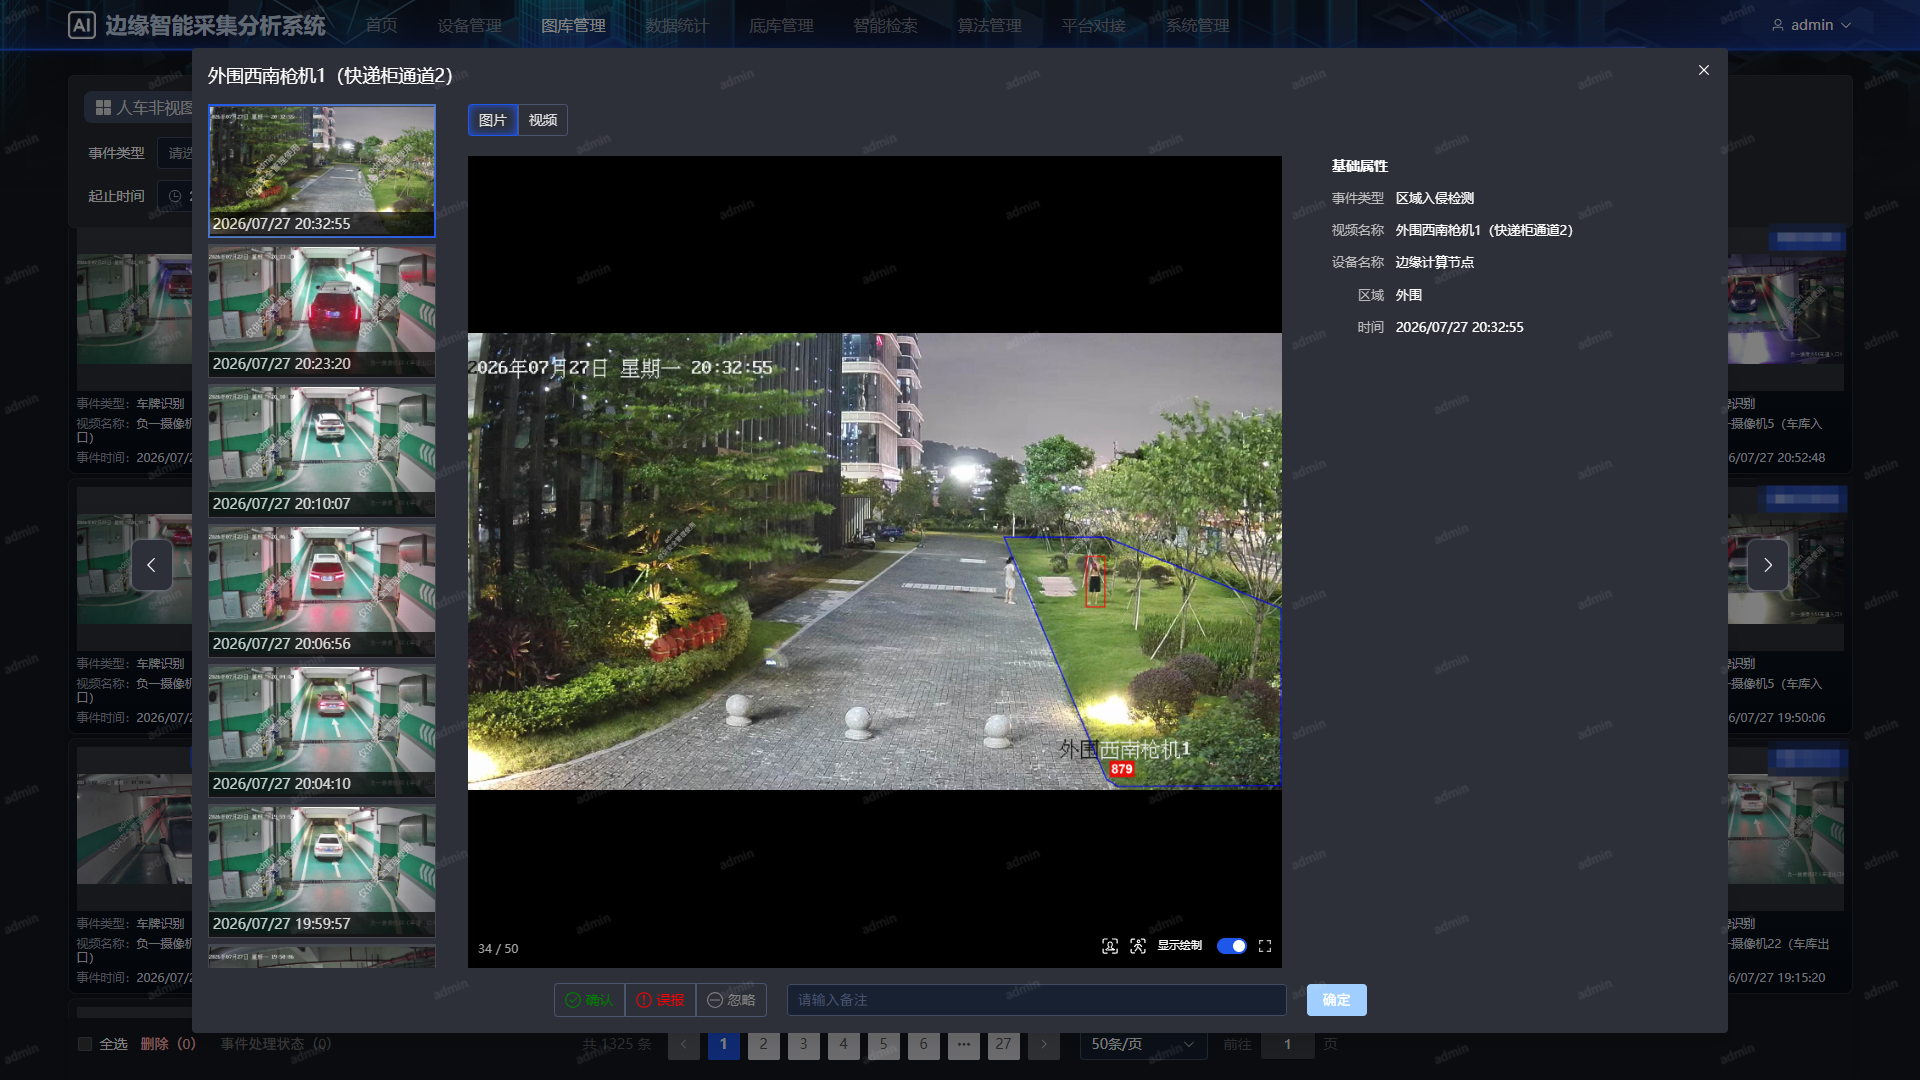Click the 请输入备注 remark field
The image size is (1920, 1080).
coord(1036,1000)
